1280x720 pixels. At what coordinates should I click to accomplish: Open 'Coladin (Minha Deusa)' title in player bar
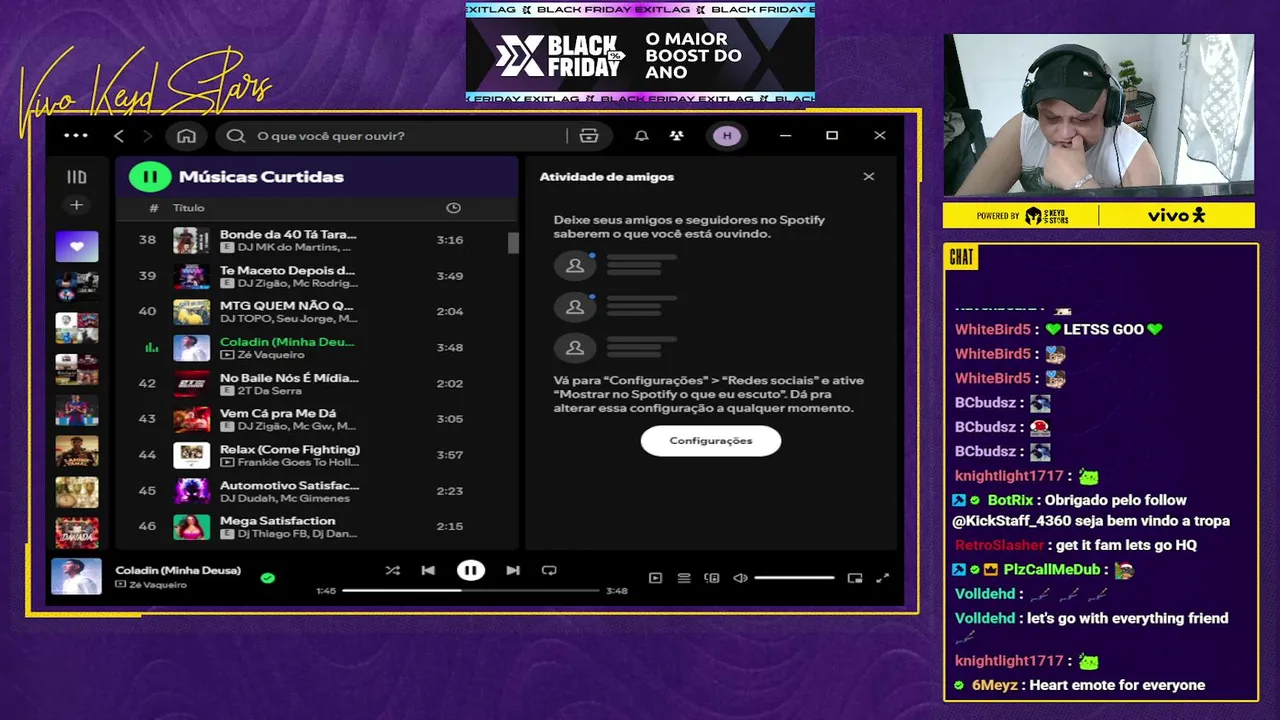tap(178, 570)
